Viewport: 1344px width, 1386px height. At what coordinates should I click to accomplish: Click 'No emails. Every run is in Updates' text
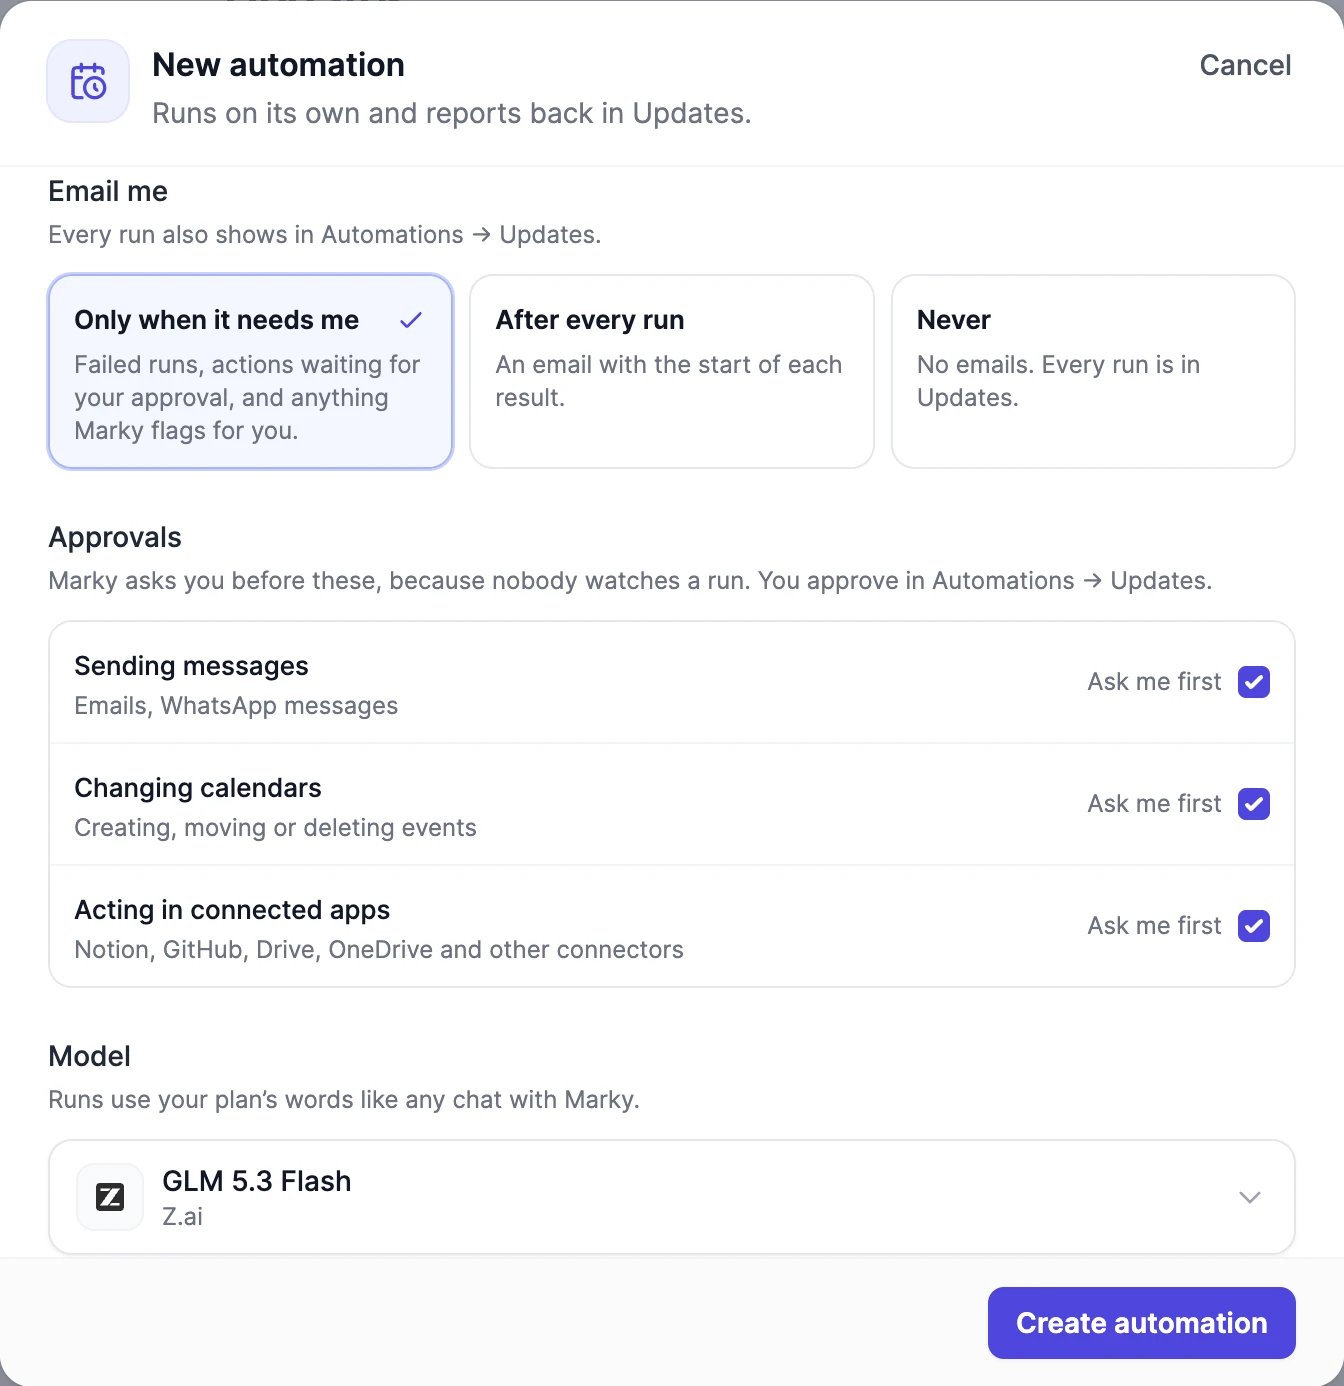tap(1058, 381)
